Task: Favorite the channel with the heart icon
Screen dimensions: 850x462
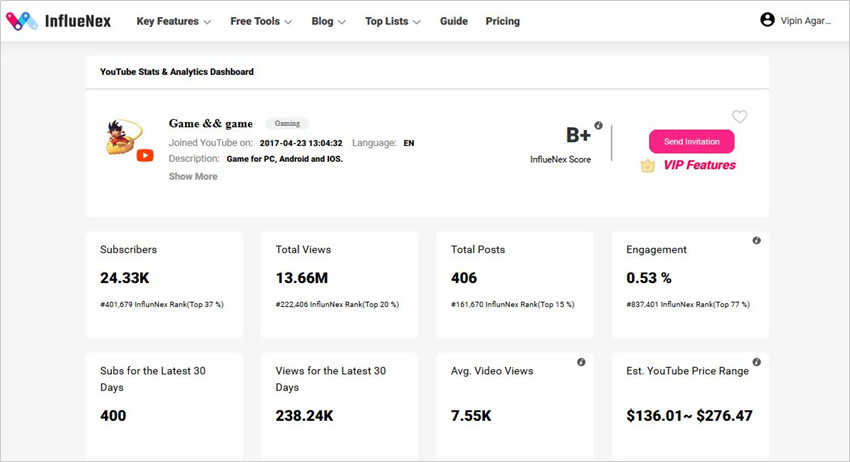Action: tap(739, 117)
